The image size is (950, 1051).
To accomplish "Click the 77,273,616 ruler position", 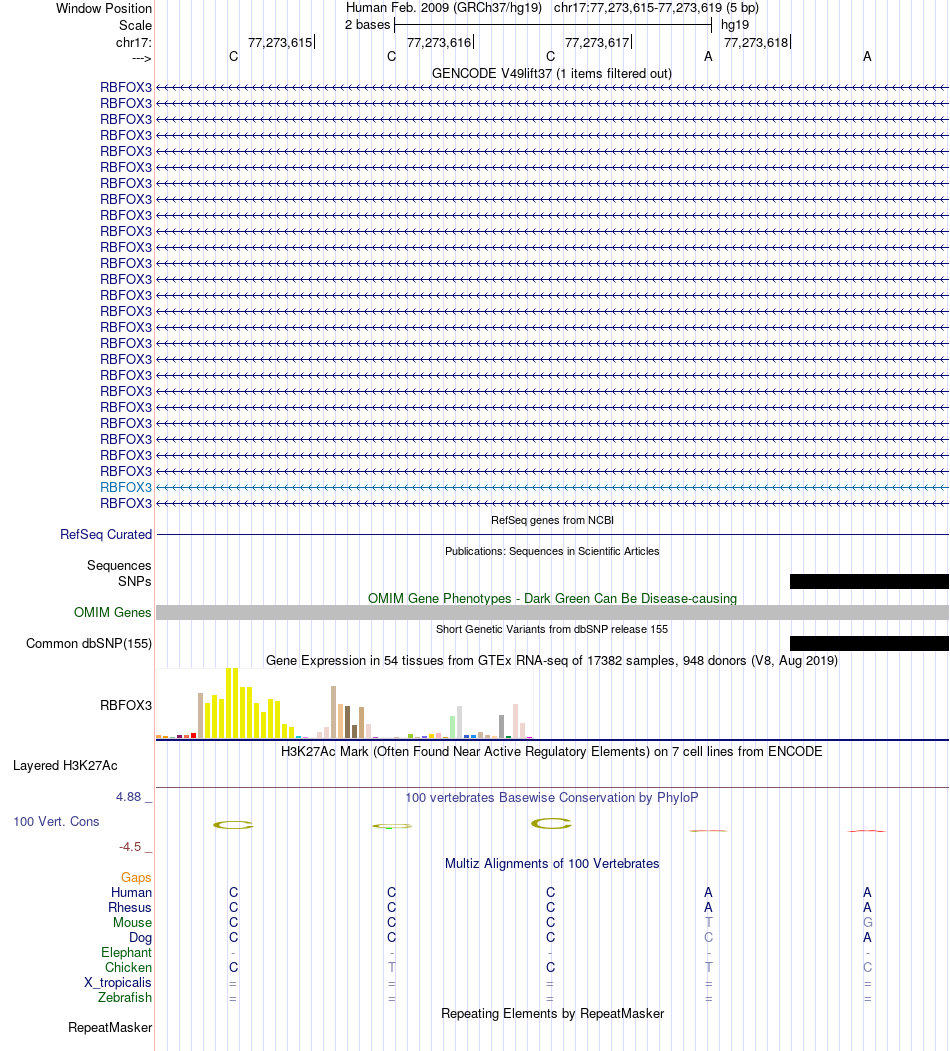I will click(x=439, y=42).
